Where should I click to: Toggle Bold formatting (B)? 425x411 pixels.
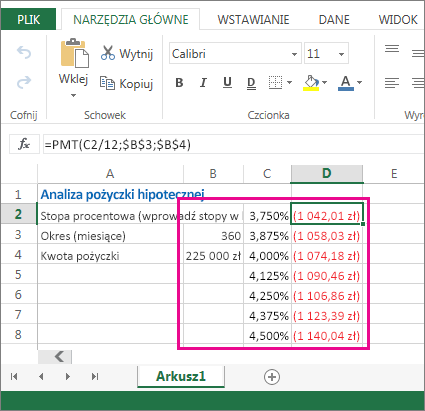(179, 82)
